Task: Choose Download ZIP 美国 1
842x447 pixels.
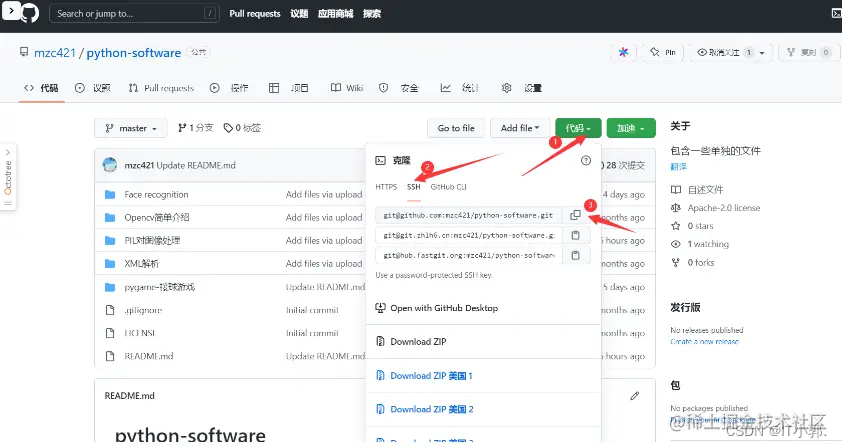Action: point(431,376)
